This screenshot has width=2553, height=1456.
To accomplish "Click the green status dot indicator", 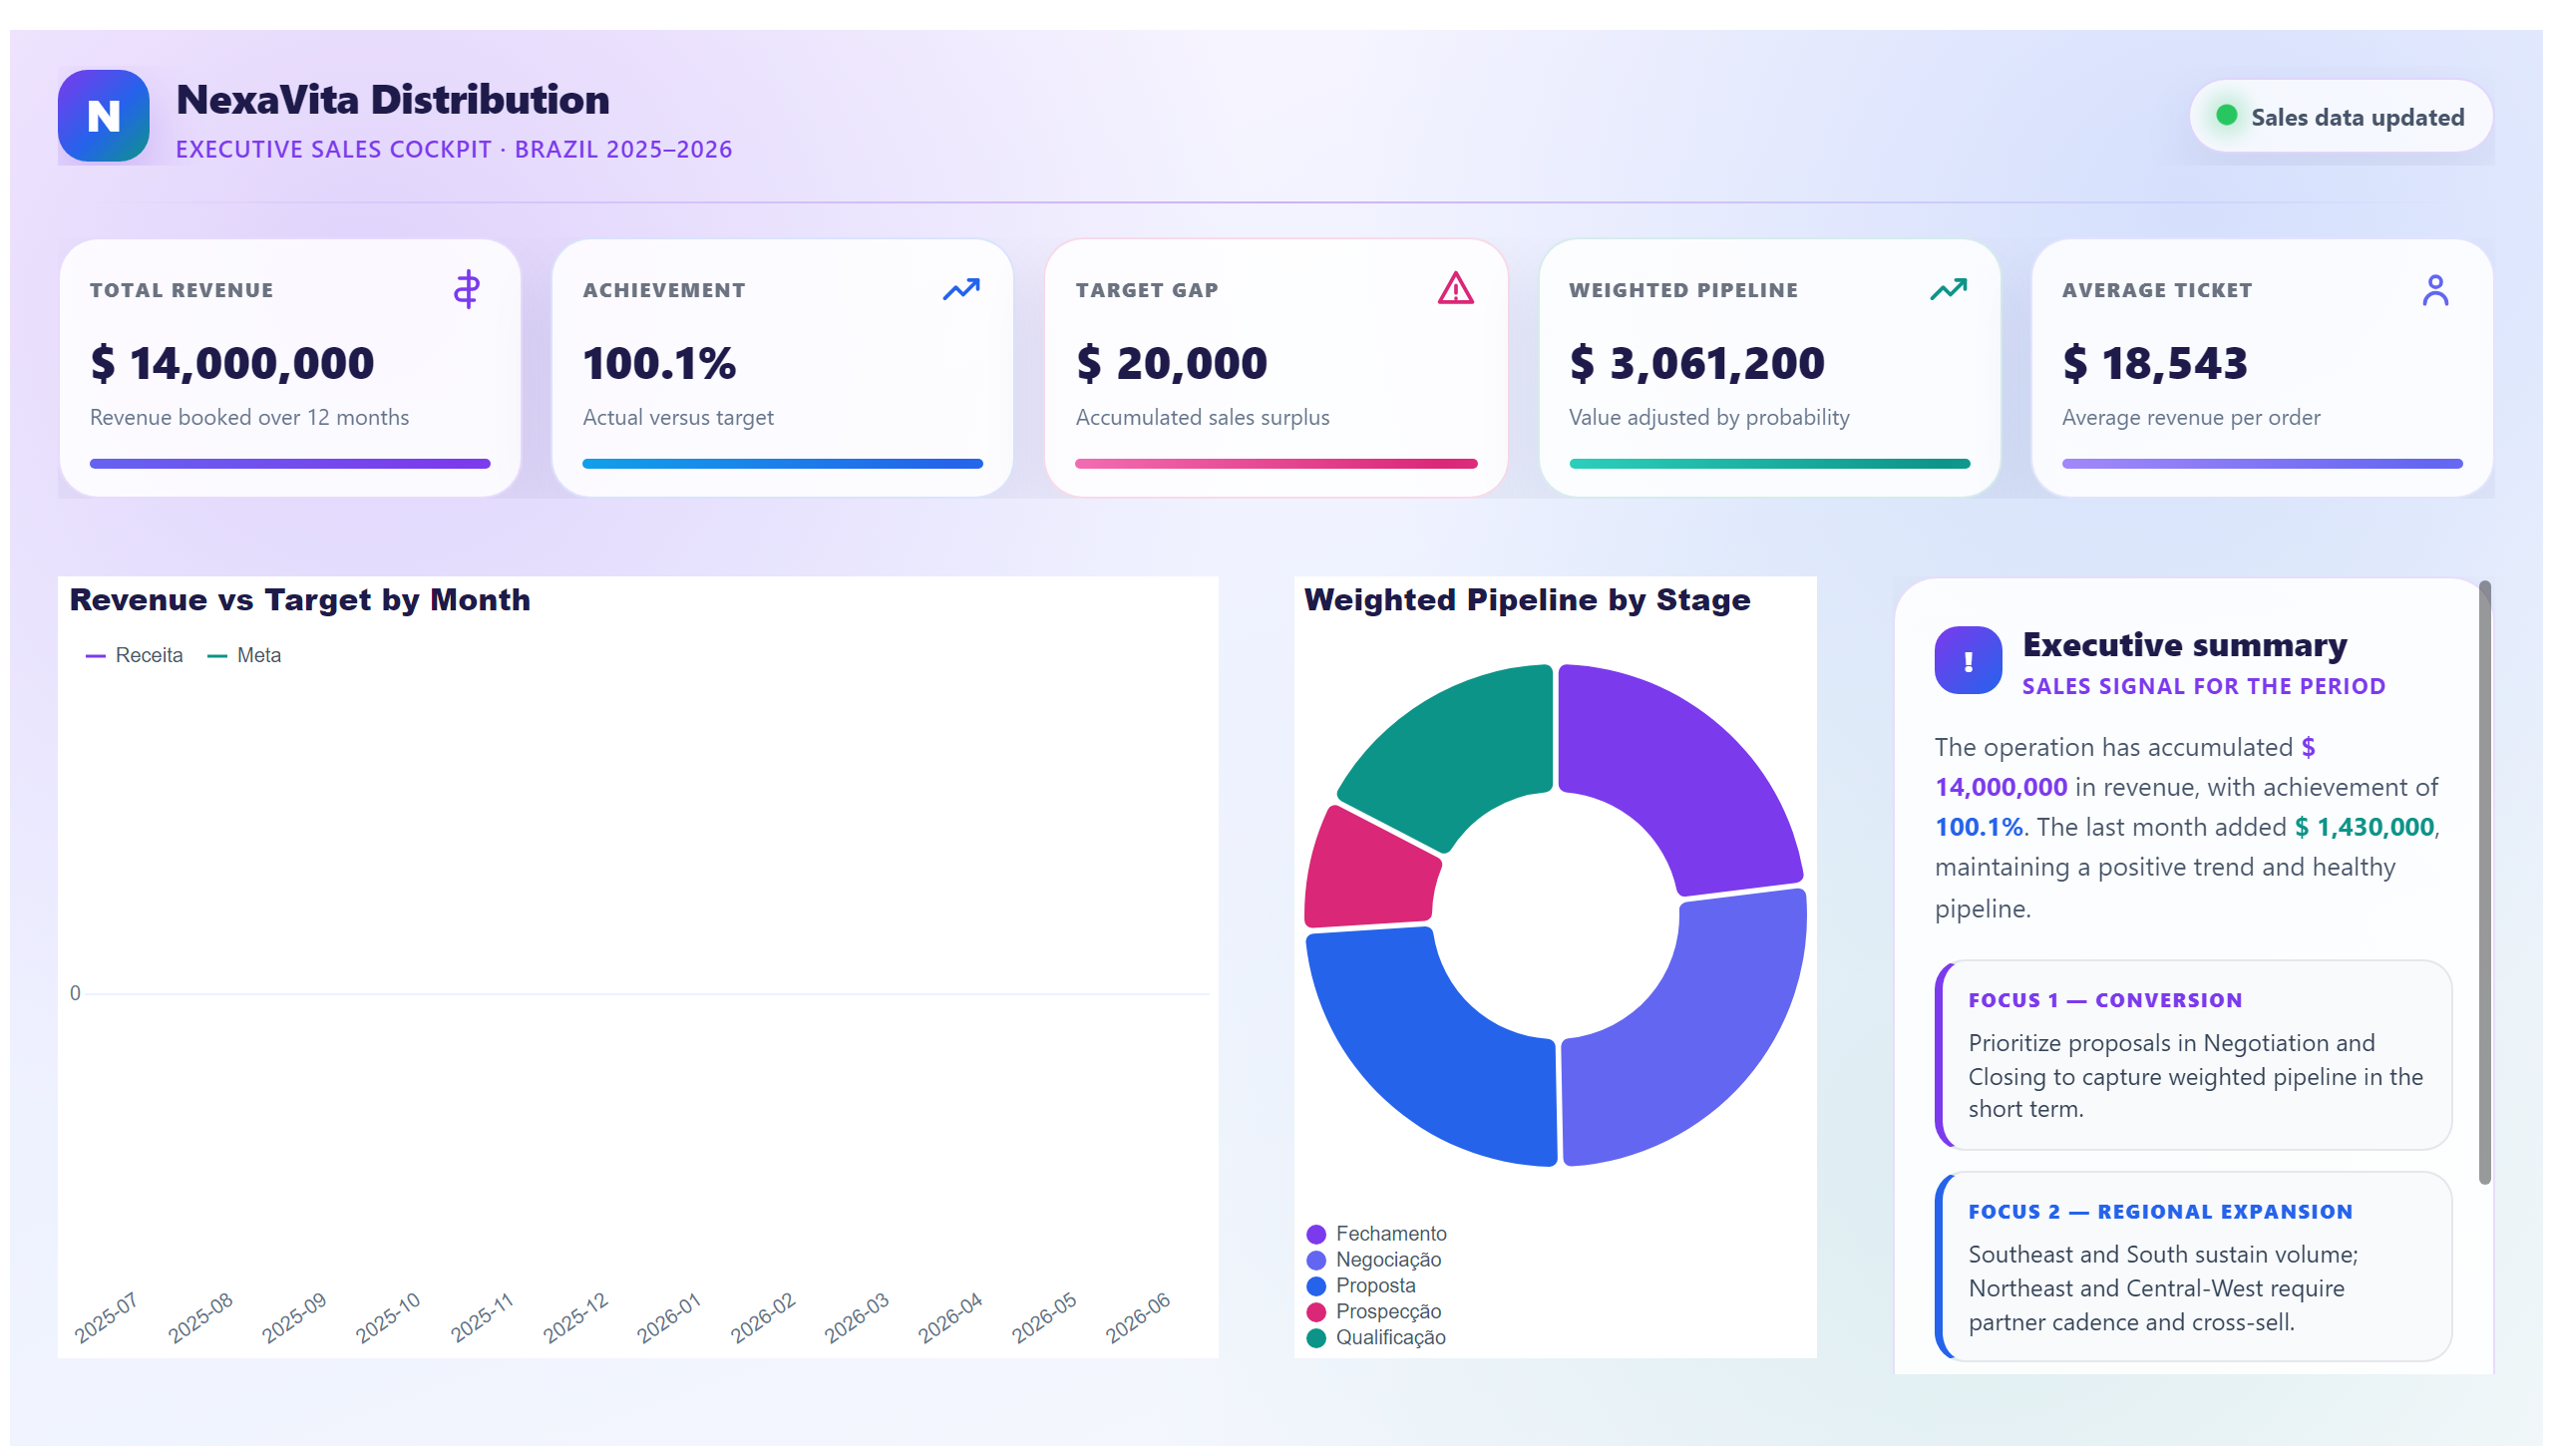I will pyautogui.click(x=2226, y=115).
